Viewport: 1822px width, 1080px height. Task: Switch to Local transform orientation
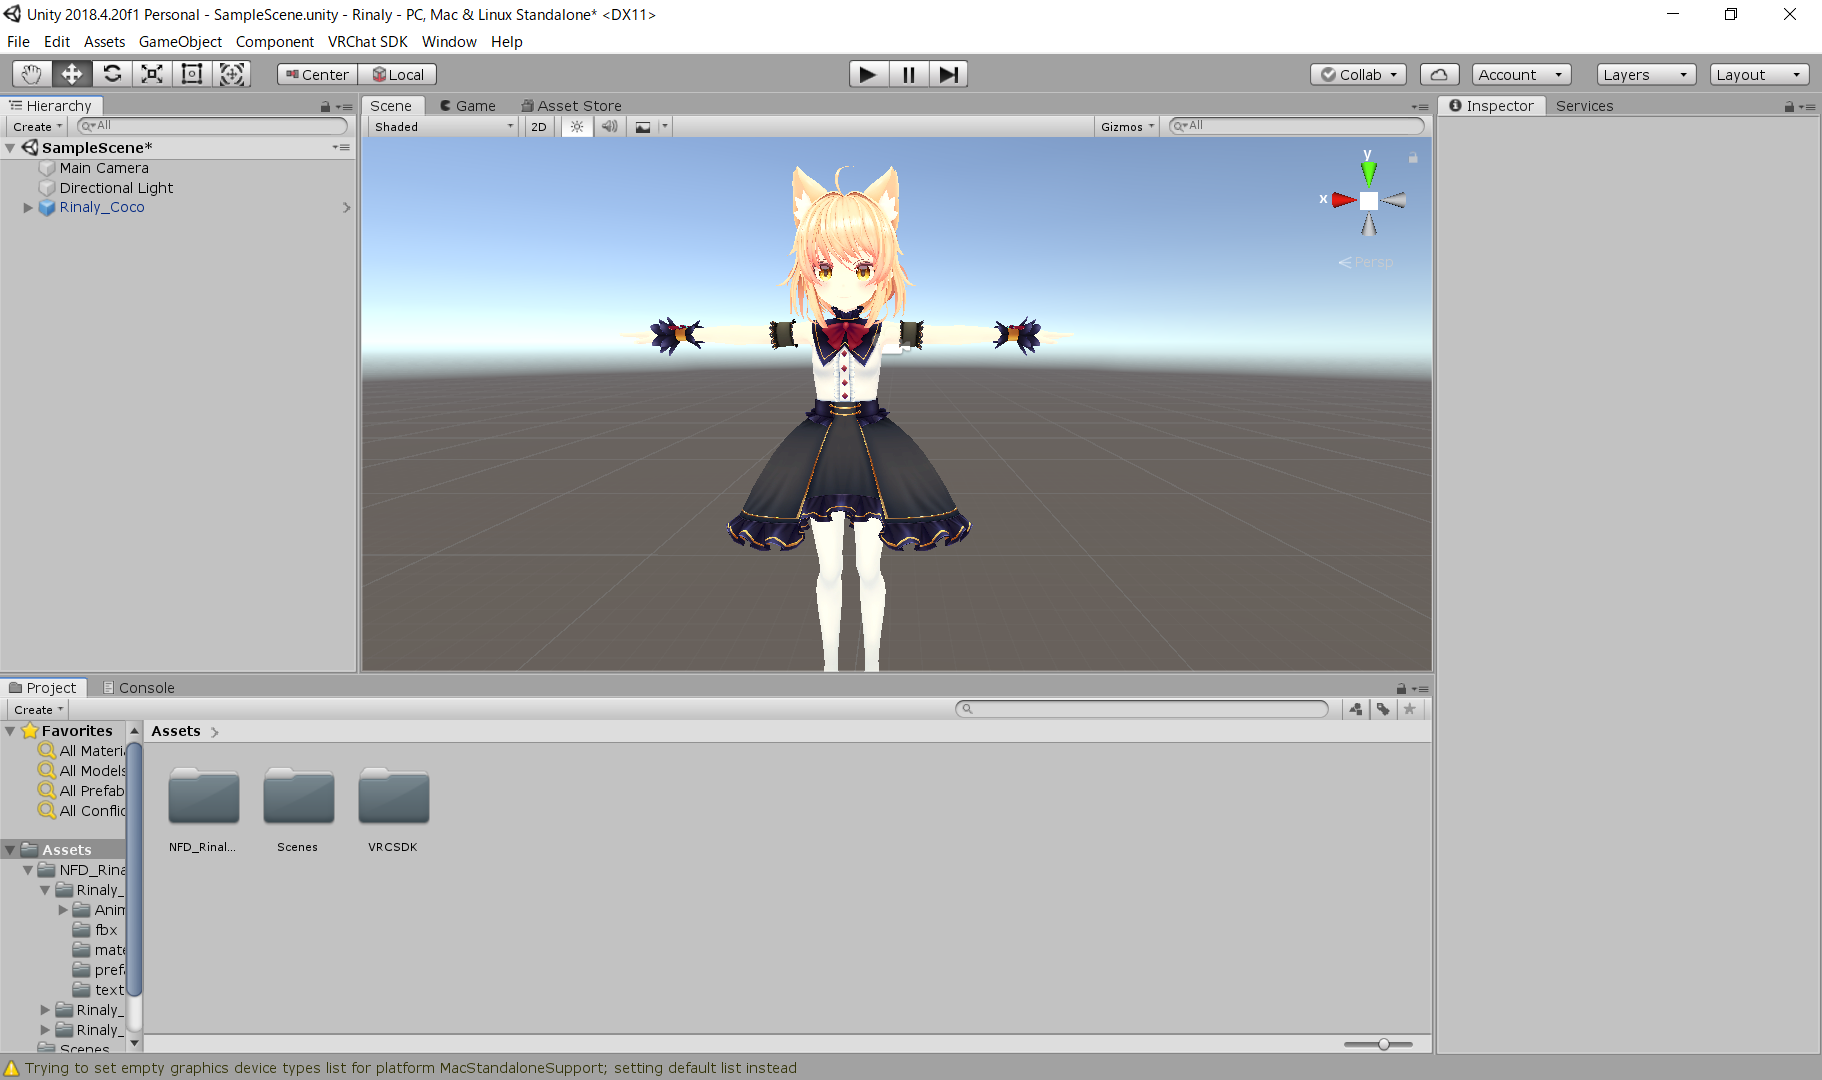[398, 73]
